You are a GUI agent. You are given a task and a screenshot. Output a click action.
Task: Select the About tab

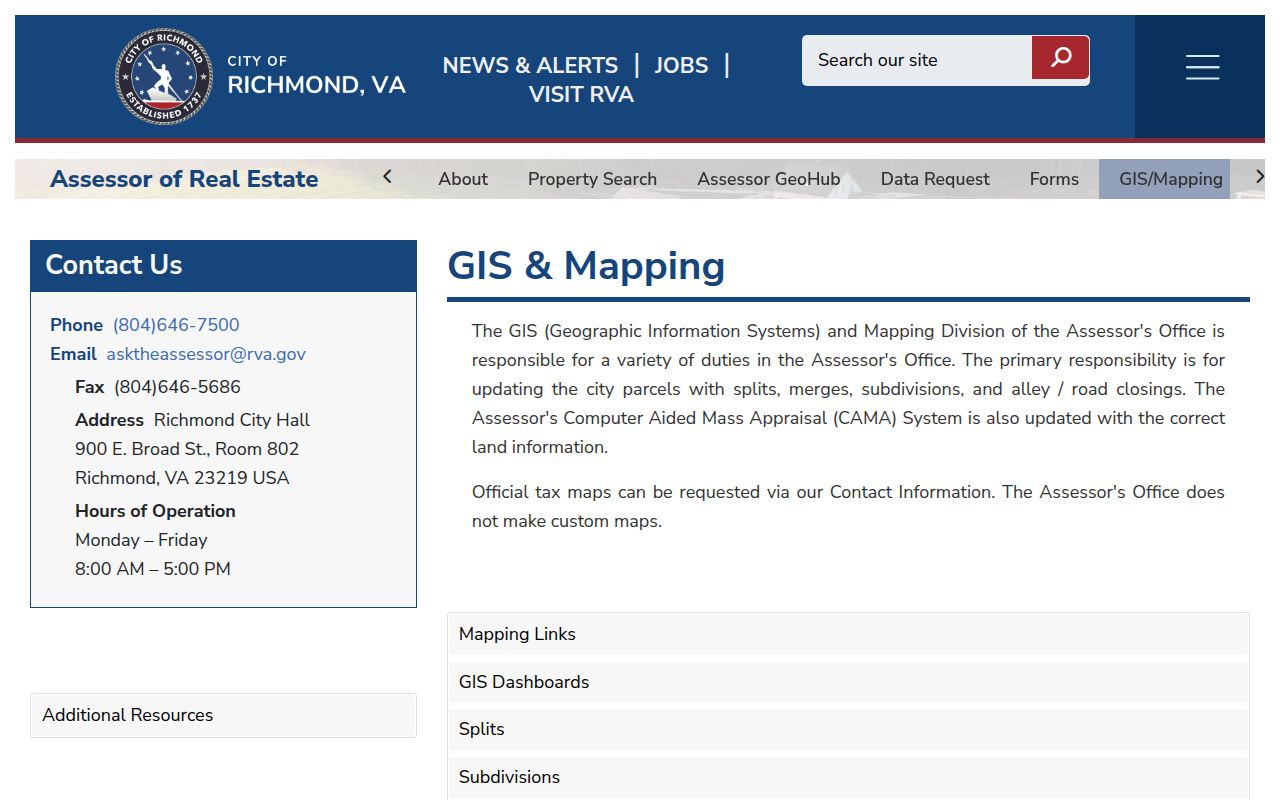coord(463,179)
